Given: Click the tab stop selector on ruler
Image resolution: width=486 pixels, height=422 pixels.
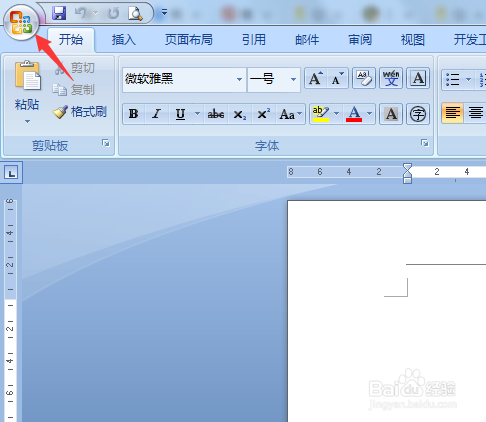Looking at the screenshot, I should pos(11,173).
